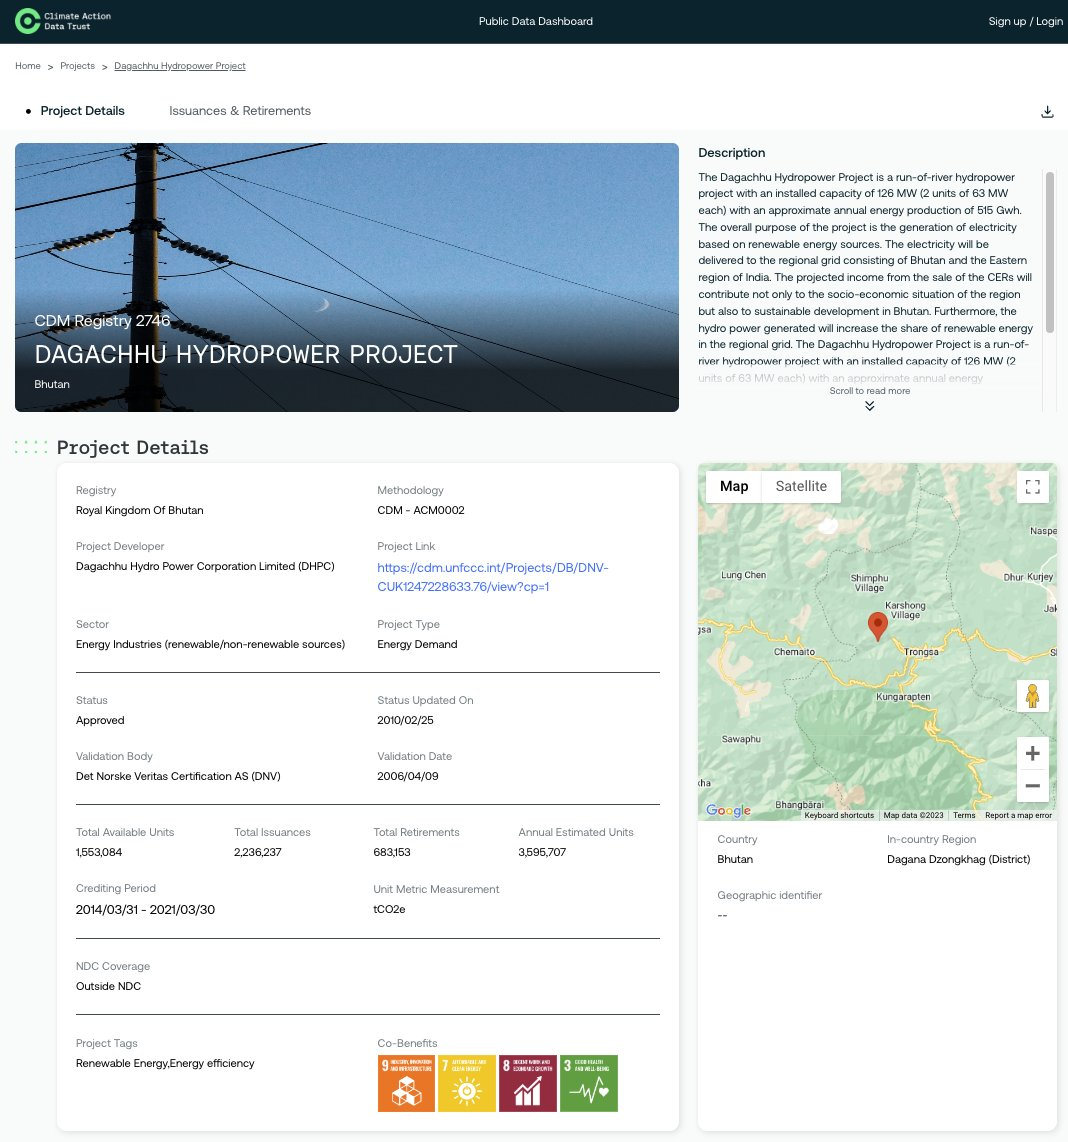This screenshot has width=1068, height=1142.
Task: Click the download report icon
Action: (x=1047, y=111)
